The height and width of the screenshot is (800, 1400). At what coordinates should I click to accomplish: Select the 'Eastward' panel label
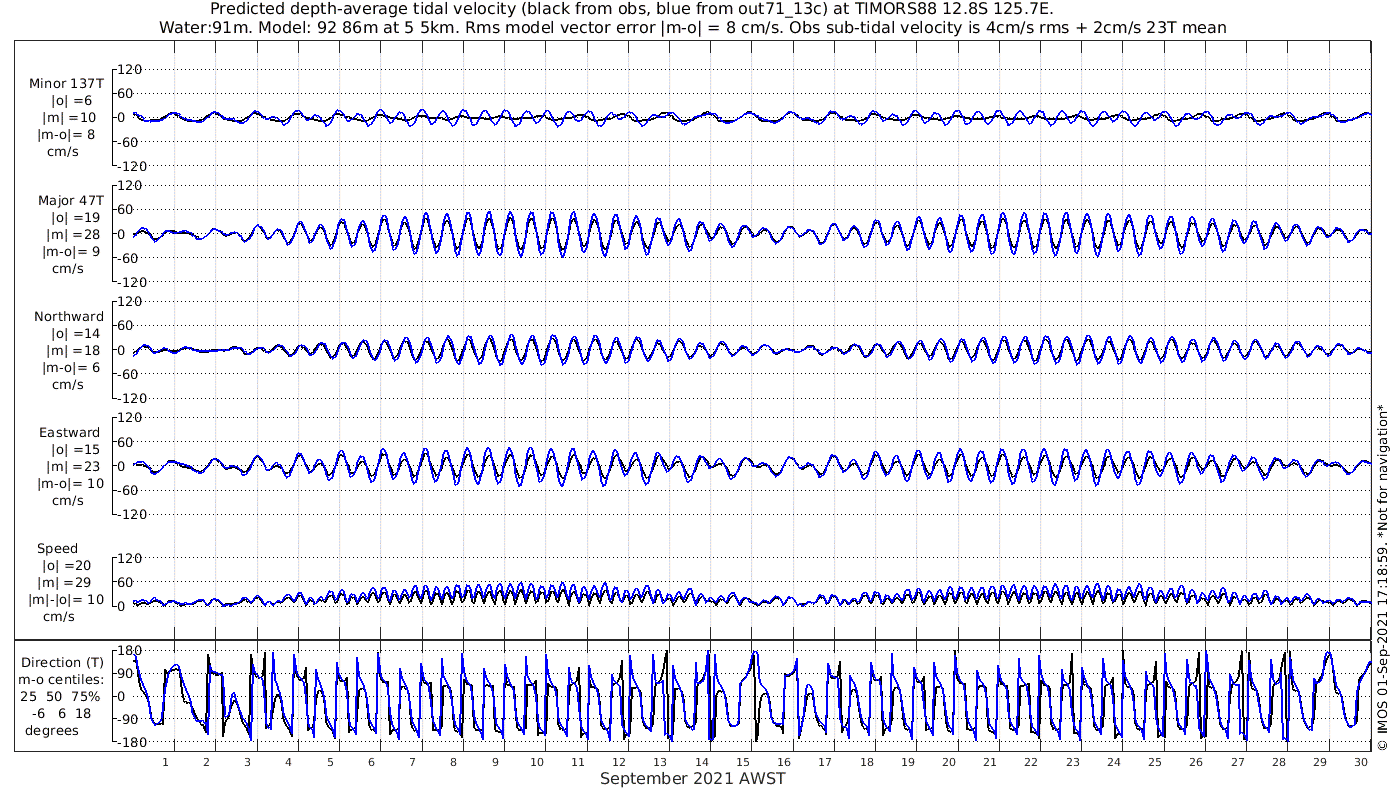point(70,433)
